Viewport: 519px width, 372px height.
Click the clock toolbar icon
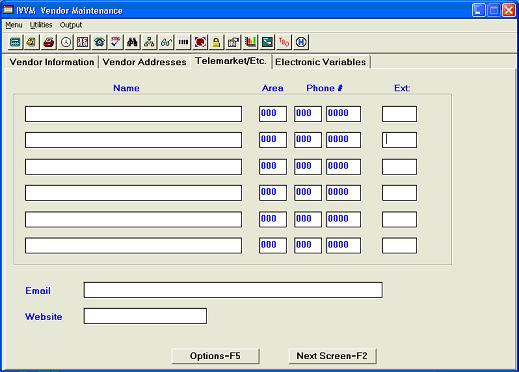[66, 42]
